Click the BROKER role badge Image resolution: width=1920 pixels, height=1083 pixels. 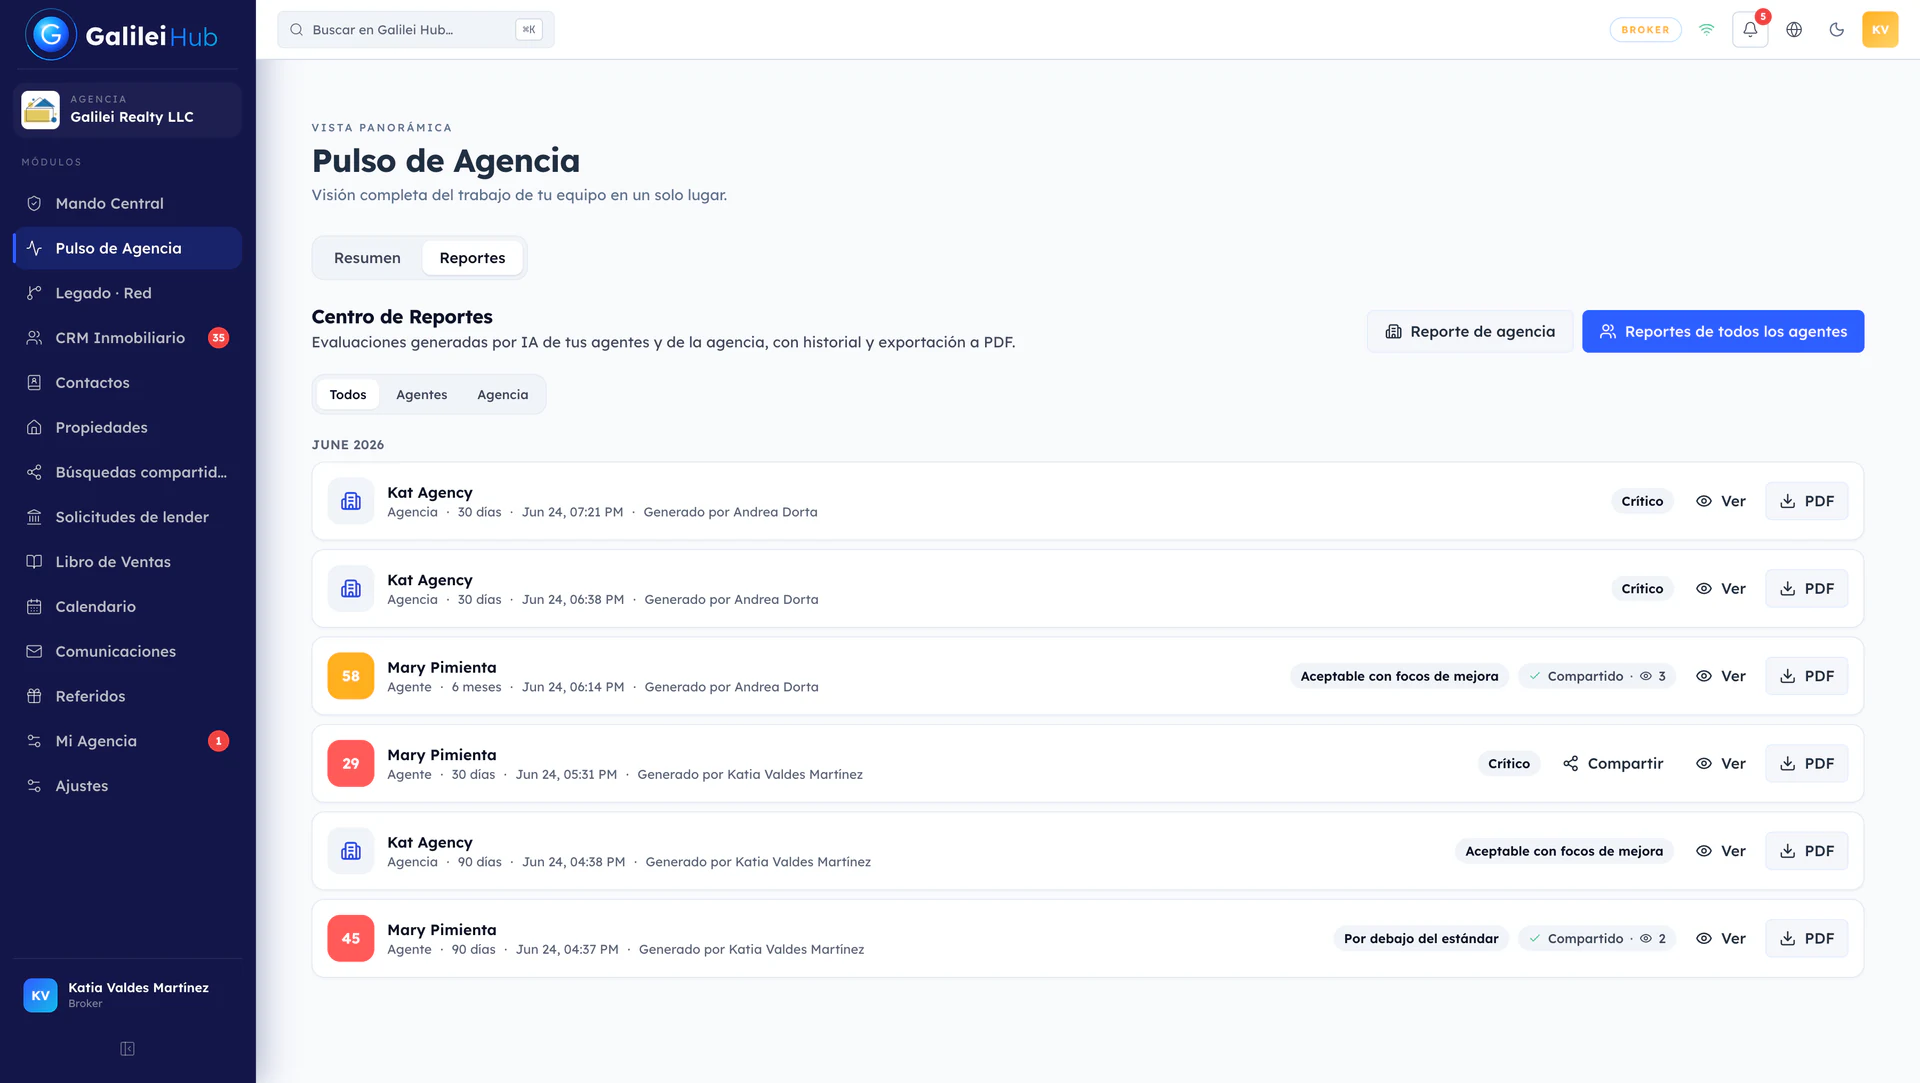[x=1645, y=30]
